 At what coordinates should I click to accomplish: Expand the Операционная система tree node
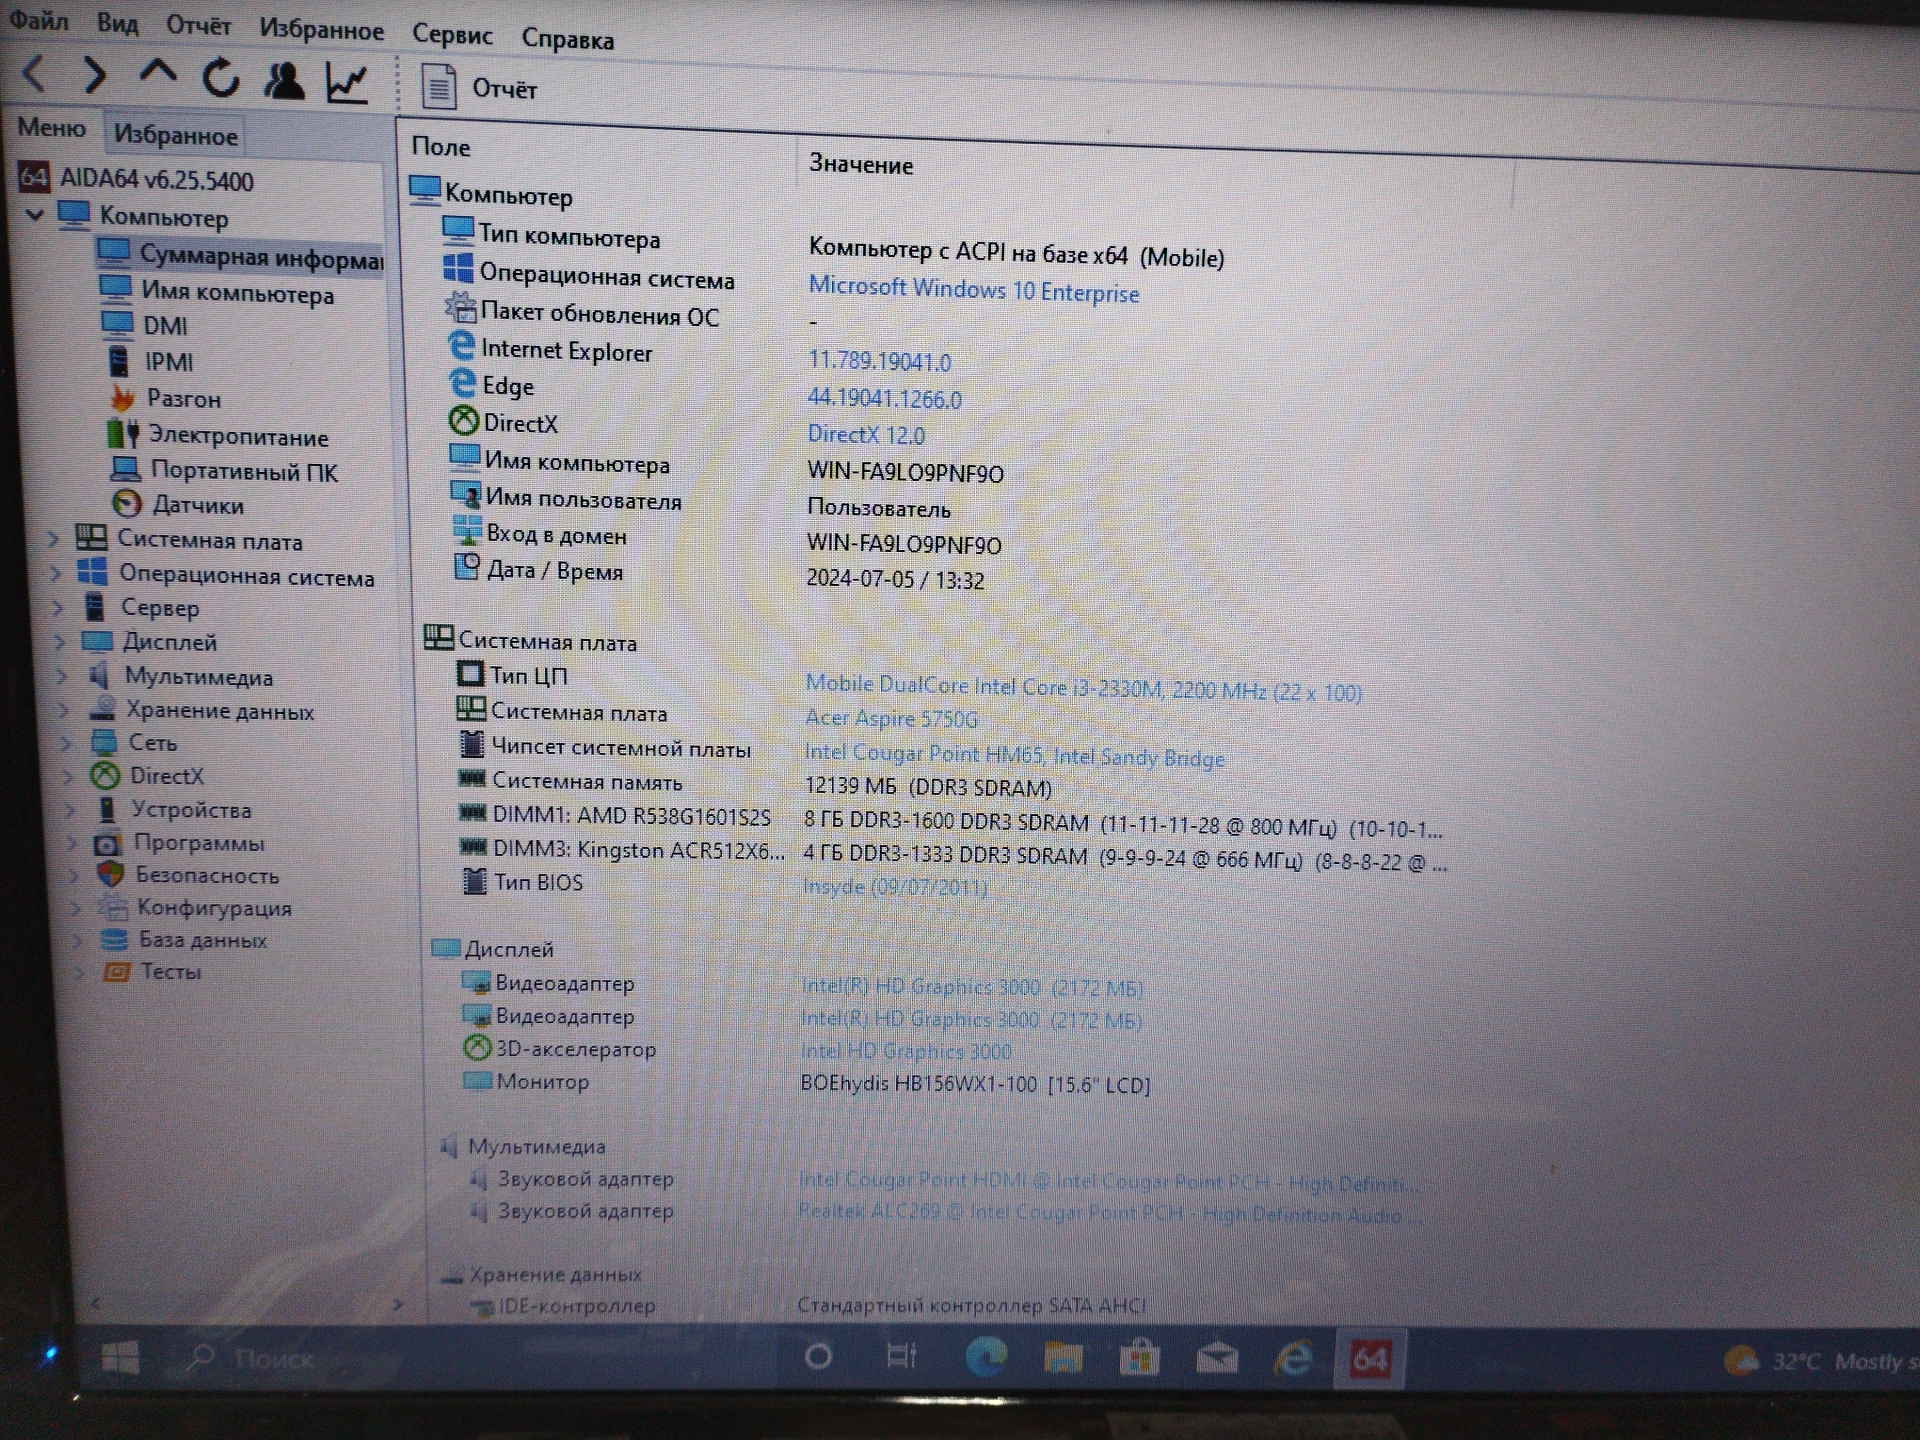(56, 574)
